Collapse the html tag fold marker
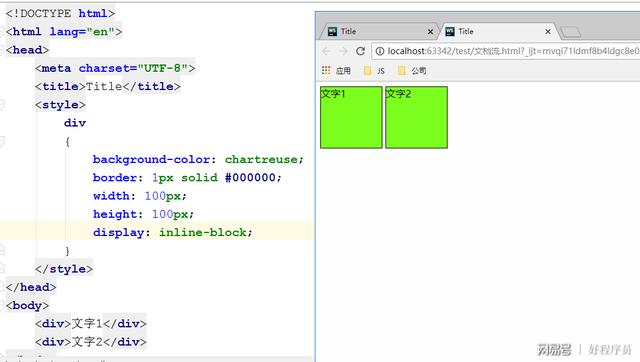Viewport: 640px width, 362px height. (x=2, y=31)
